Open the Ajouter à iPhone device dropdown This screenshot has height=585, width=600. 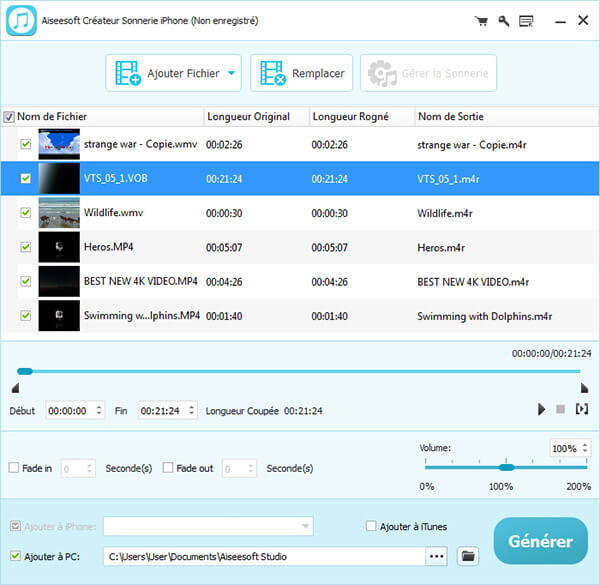(x=305, y=526)
